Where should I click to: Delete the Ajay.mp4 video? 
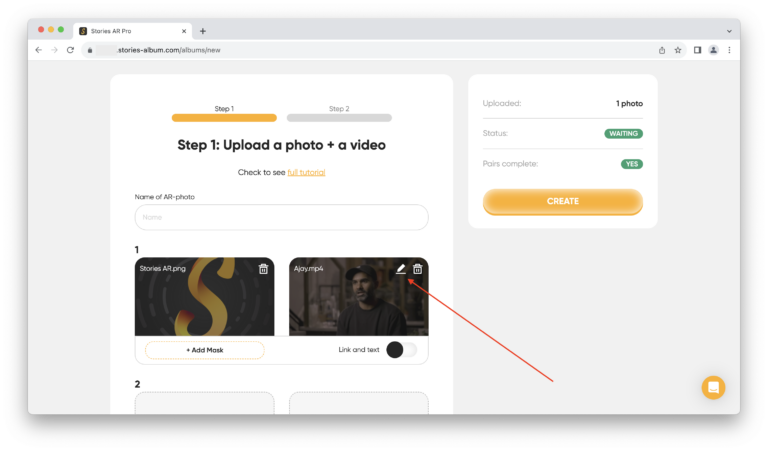pos(417,269)
